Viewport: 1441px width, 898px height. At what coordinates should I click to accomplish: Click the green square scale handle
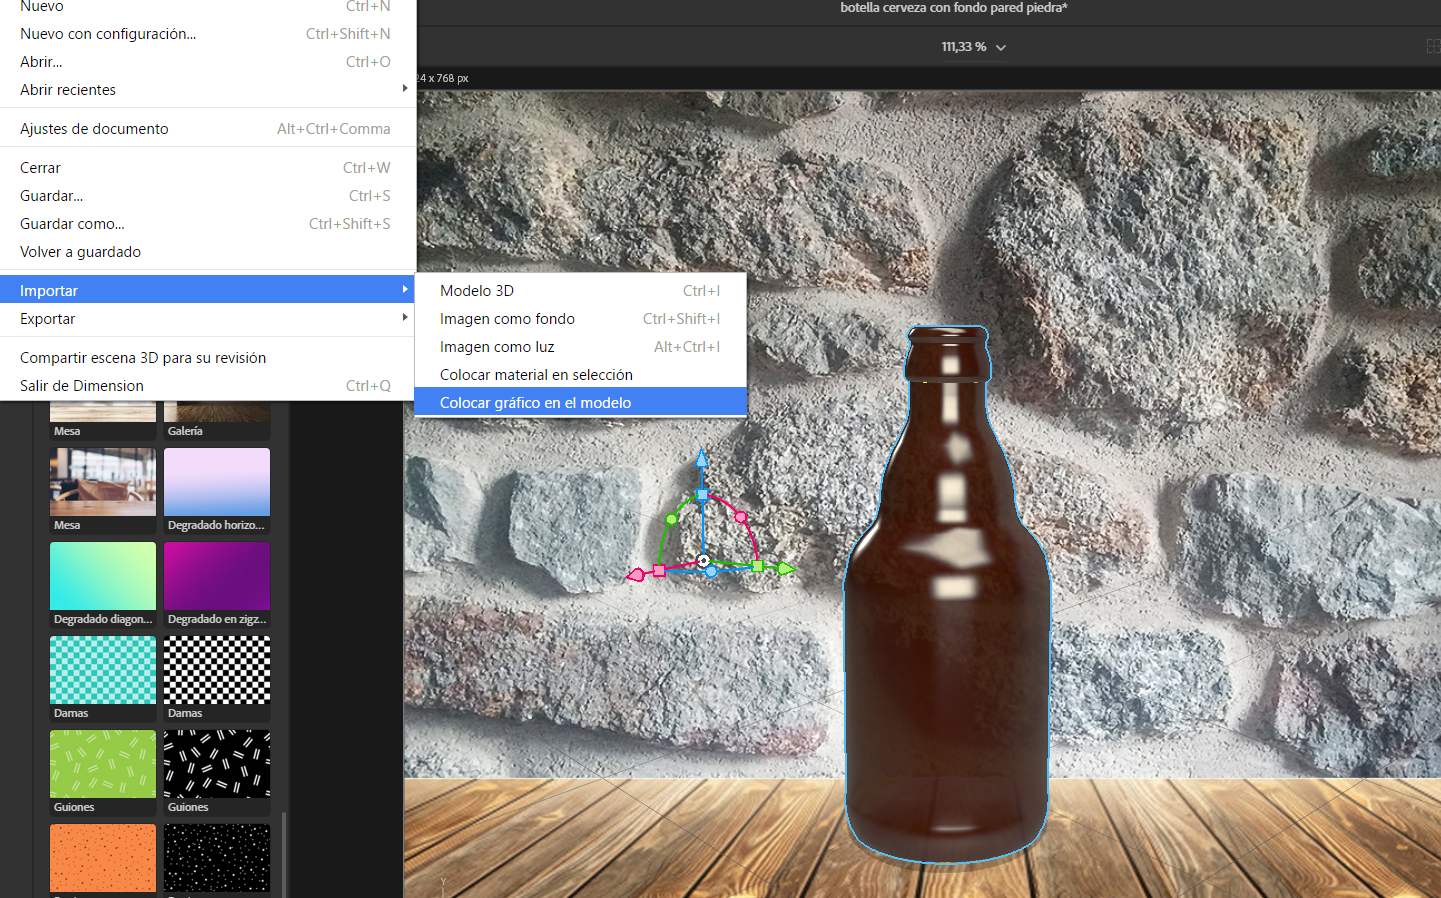tap(758, 567)
